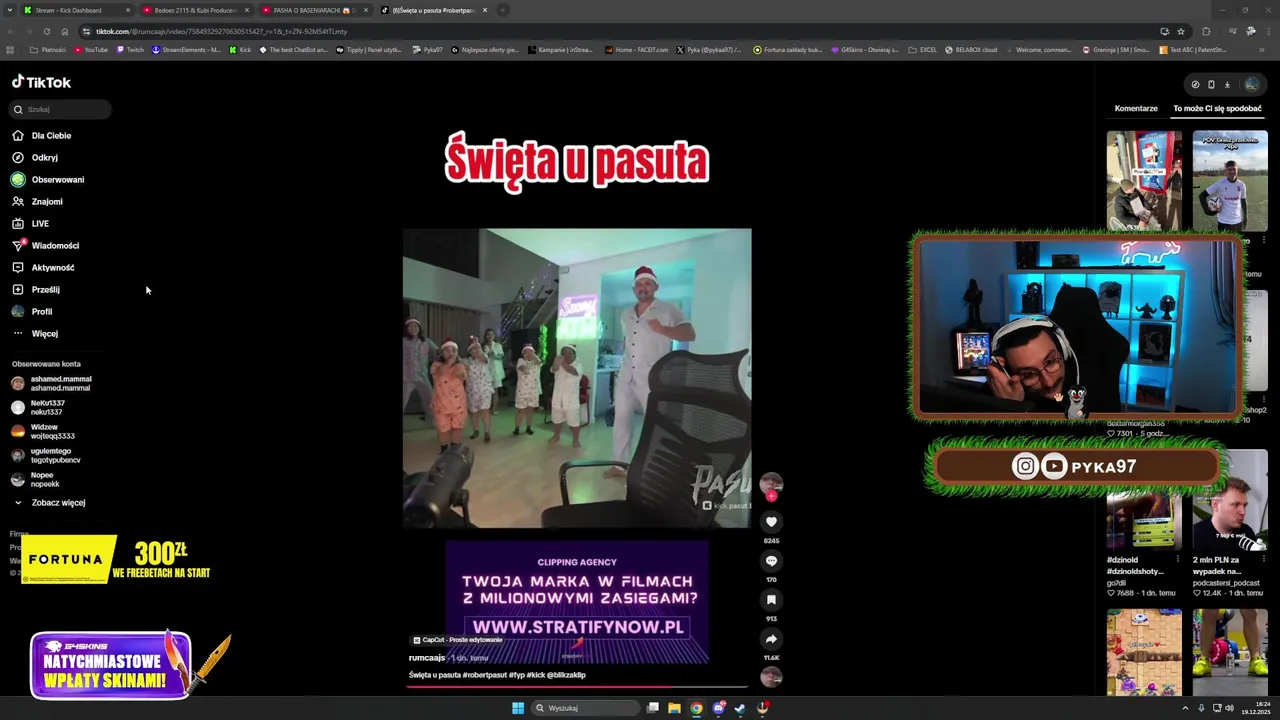Click the browser address bar URL
The width and height of the screenshot is (1280, 720).
tap(222, 31)
